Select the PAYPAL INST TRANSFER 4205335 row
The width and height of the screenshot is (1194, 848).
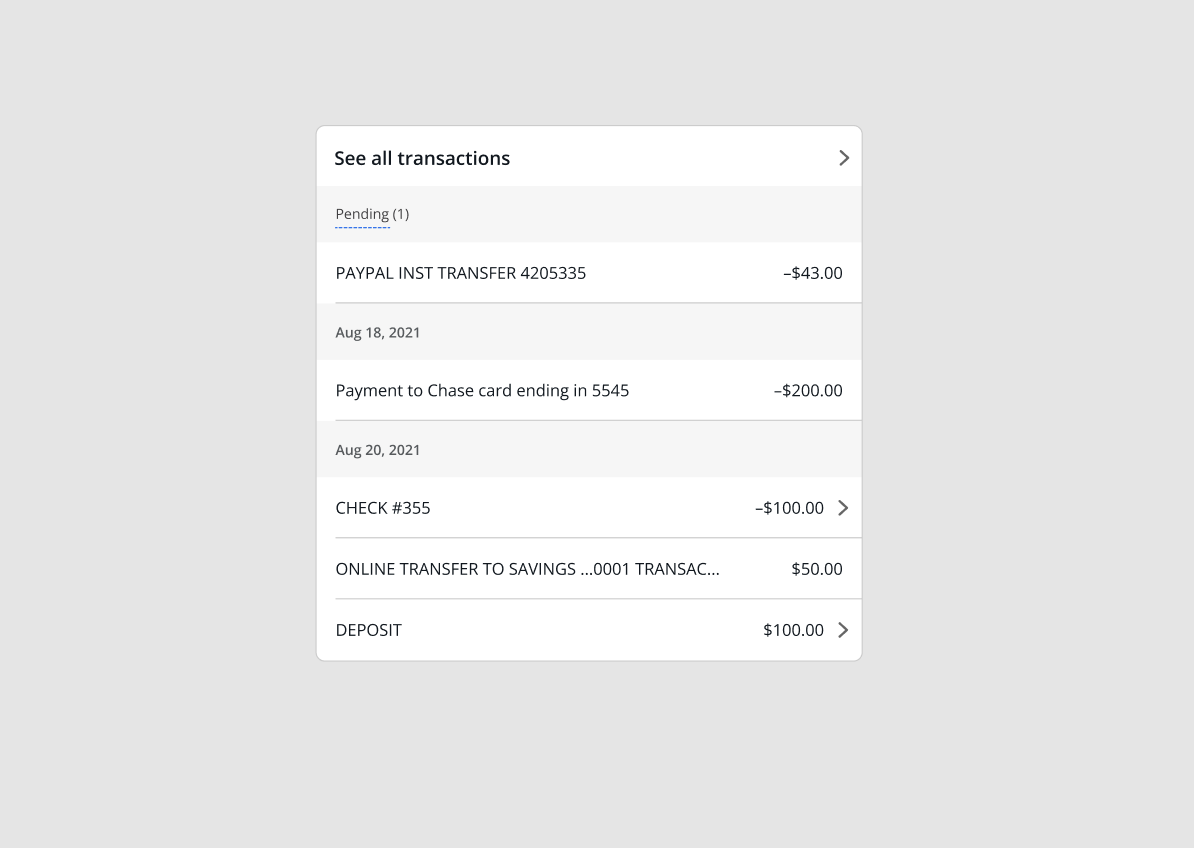pos(460,273)
